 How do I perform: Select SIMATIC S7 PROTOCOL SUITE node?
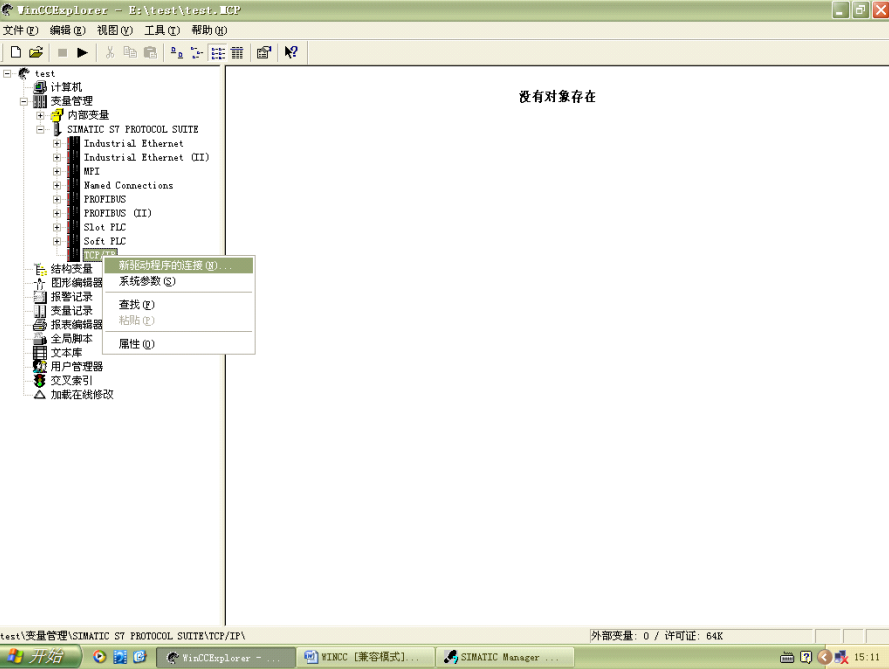133,129
